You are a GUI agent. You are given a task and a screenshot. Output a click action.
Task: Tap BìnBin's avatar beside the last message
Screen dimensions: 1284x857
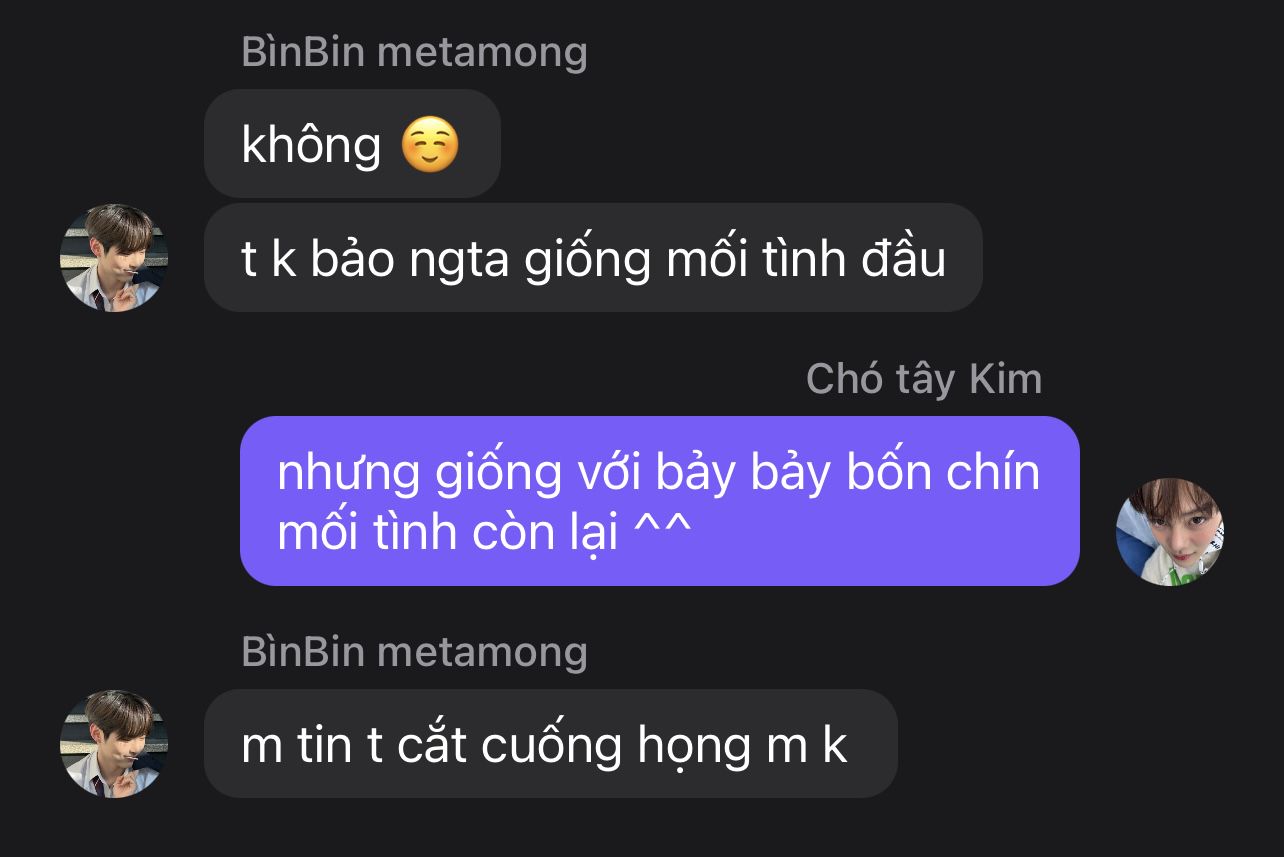[114, 743]
